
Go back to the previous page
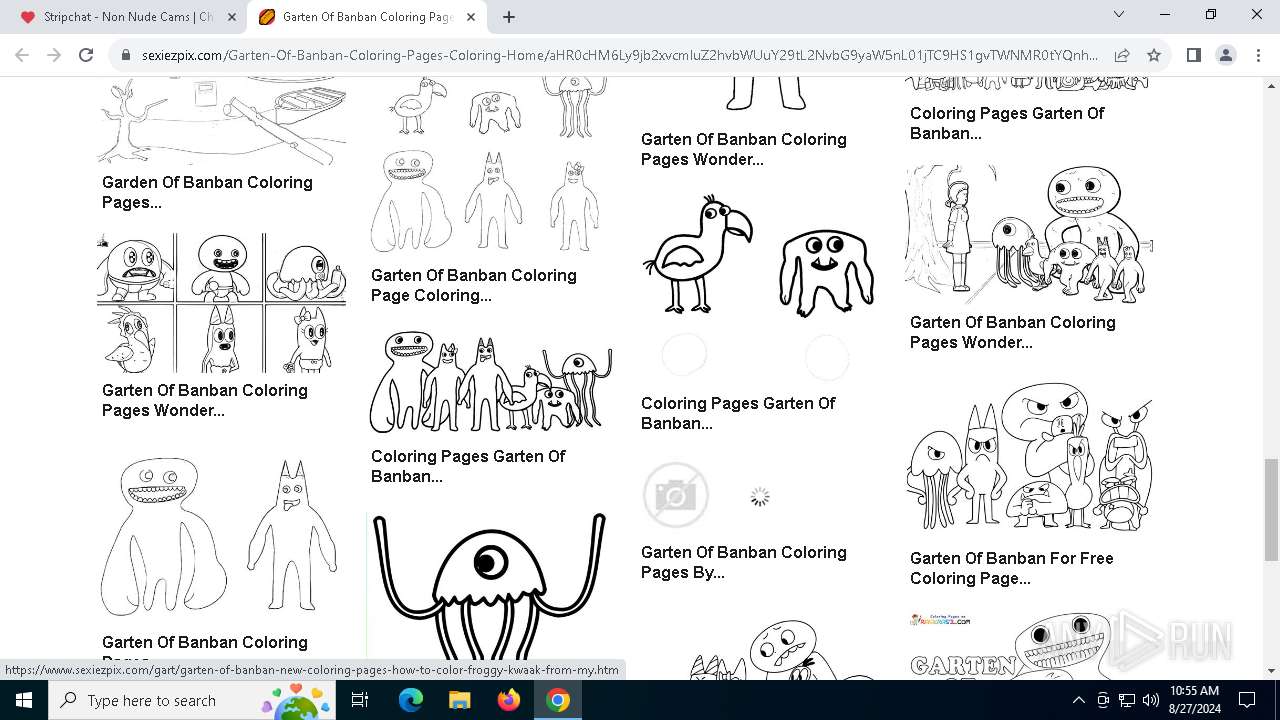[x=24, y=56]
